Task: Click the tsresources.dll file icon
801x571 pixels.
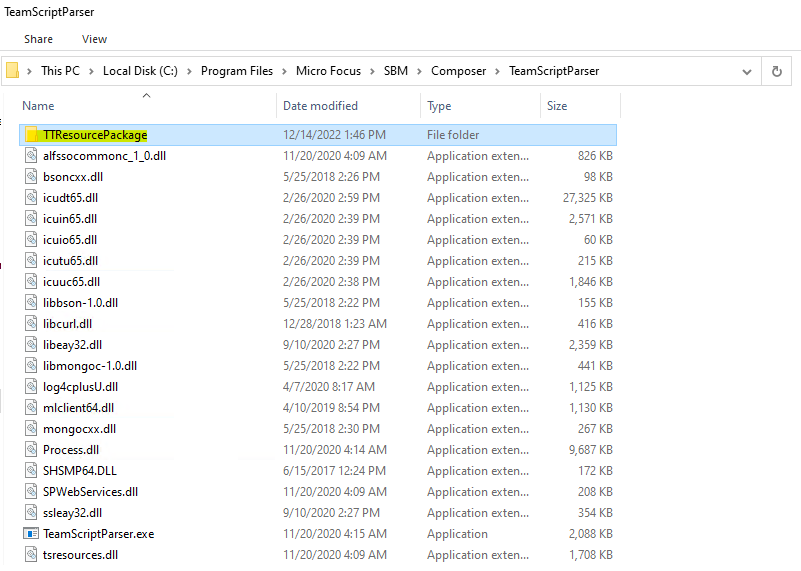Action: click(31, 555)
